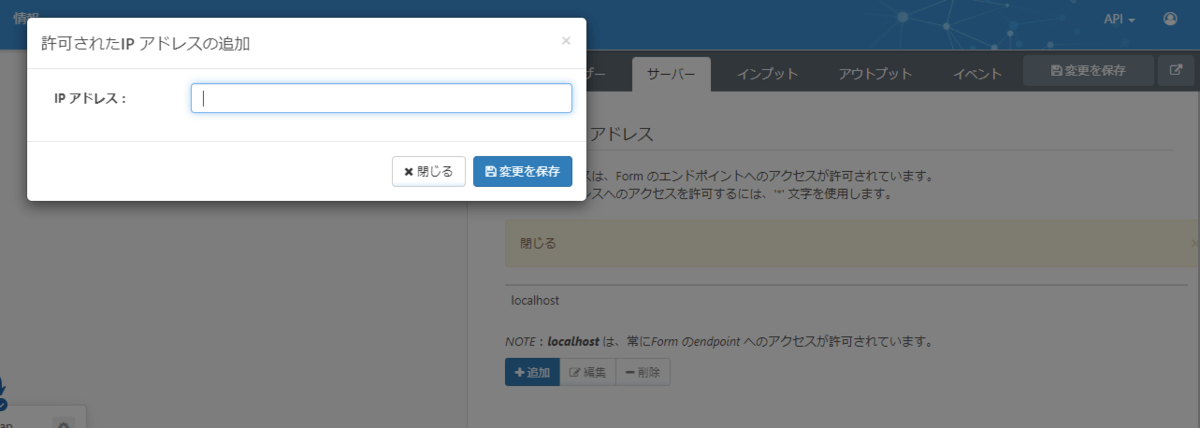The image size is (1200, 428).
Task: Click the minus 削除 button
Action: tap(642, 372)
